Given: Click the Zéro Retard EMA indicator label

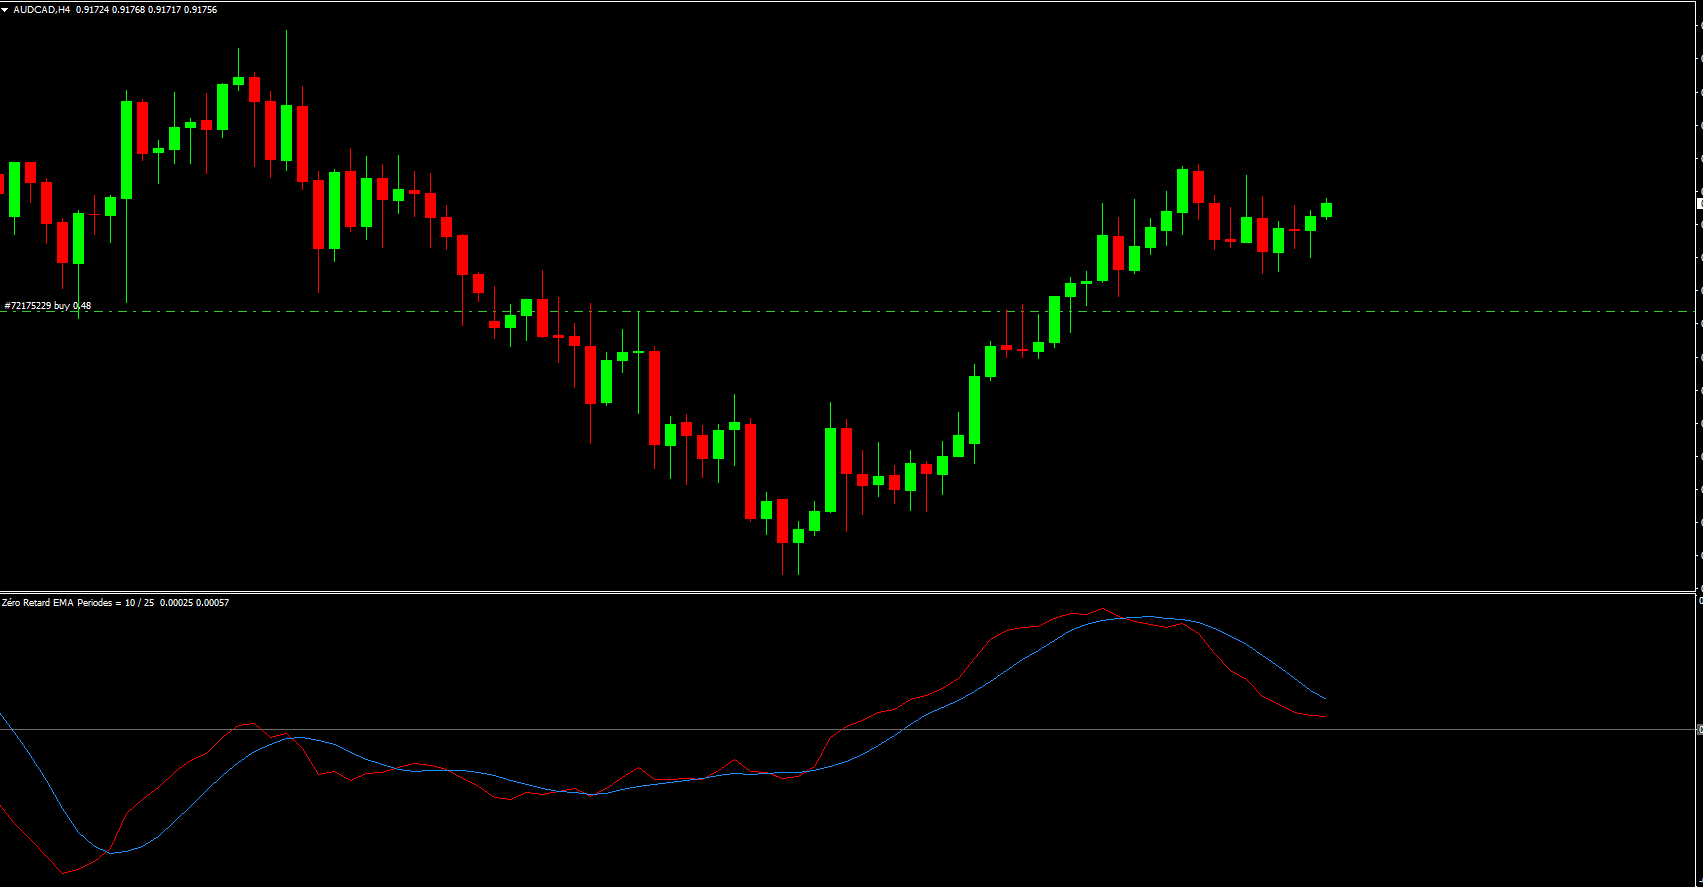Looking at the screenshot, I should coord(115,603).
